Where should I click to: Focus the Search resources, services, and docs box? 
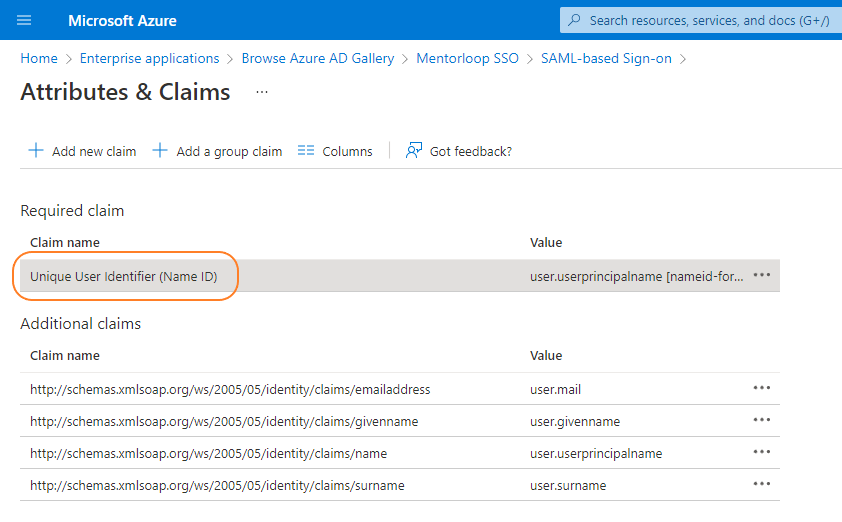[x=701, y=20]
